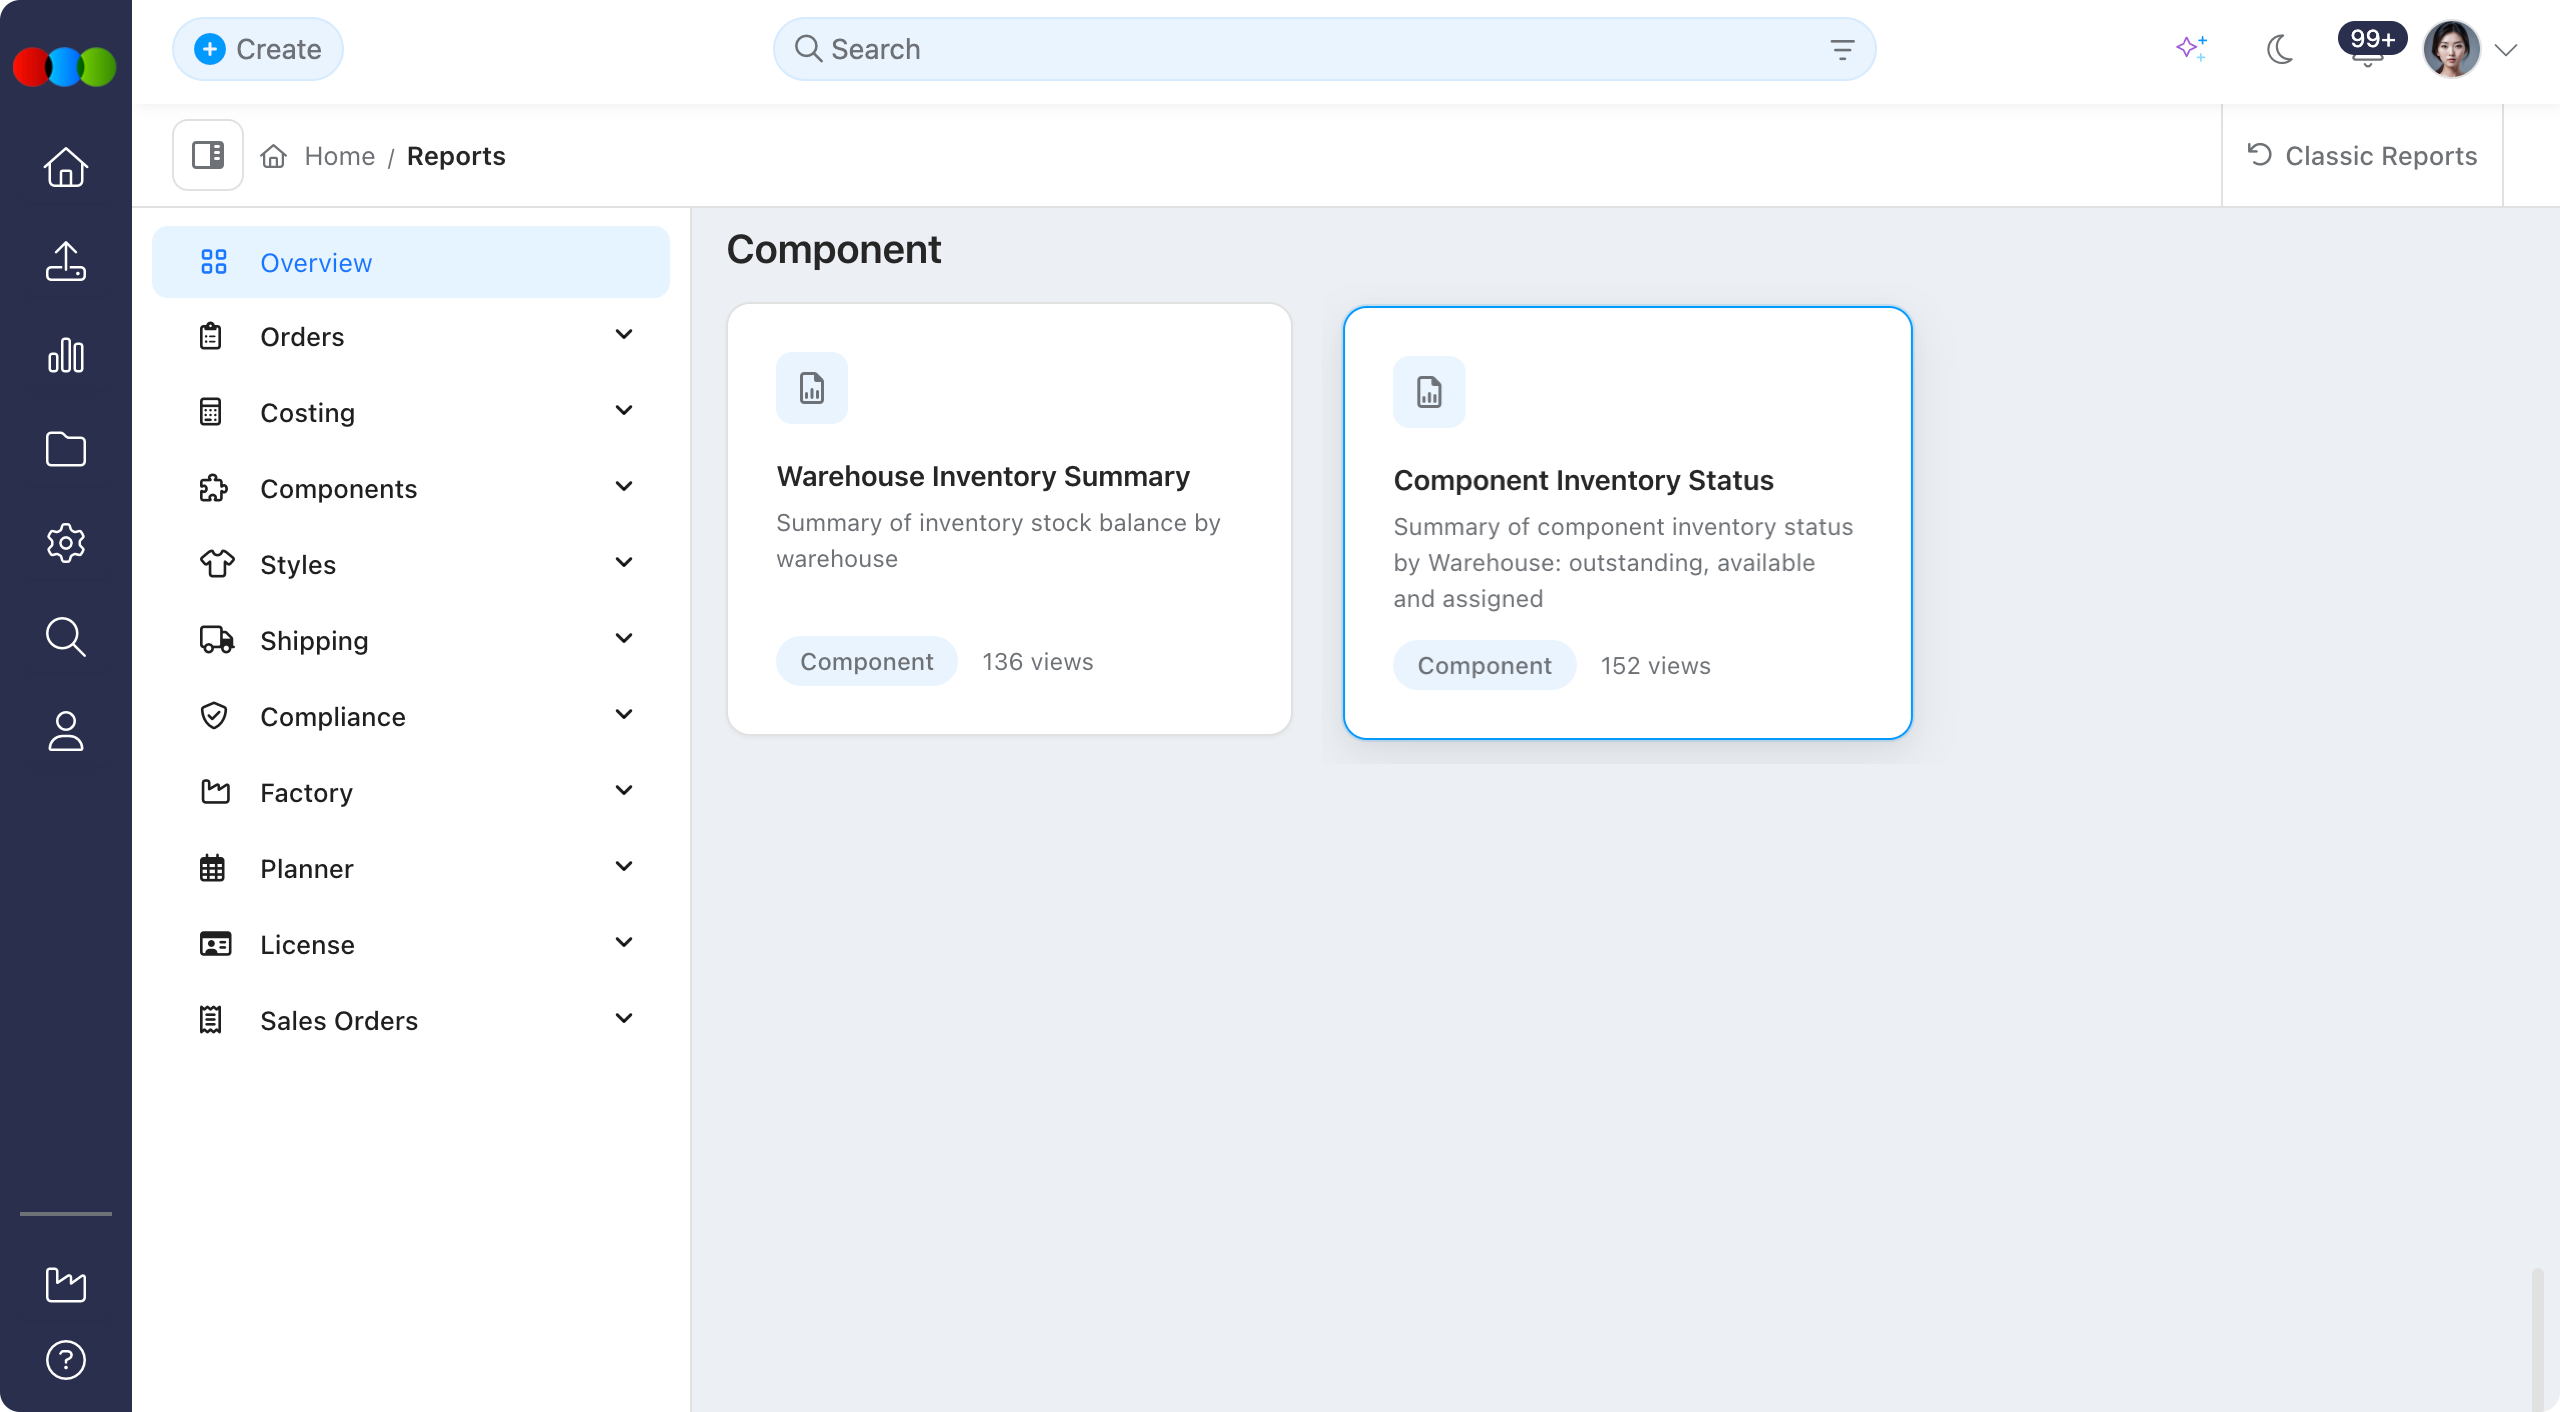Switch to Classic Reports
Viewport: 2560px width, 1412px height.
(2362, 156)
